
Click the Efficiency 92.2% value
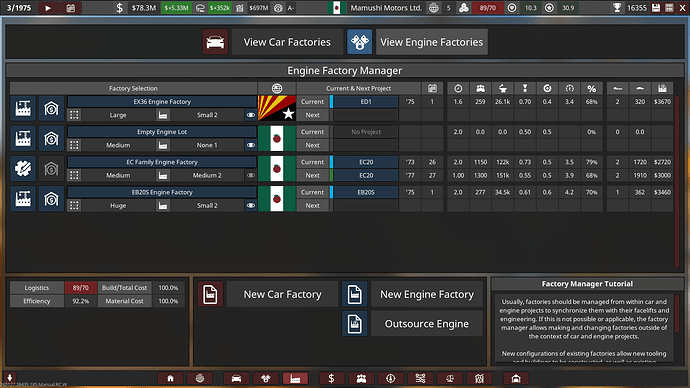[x=81, y=301]
